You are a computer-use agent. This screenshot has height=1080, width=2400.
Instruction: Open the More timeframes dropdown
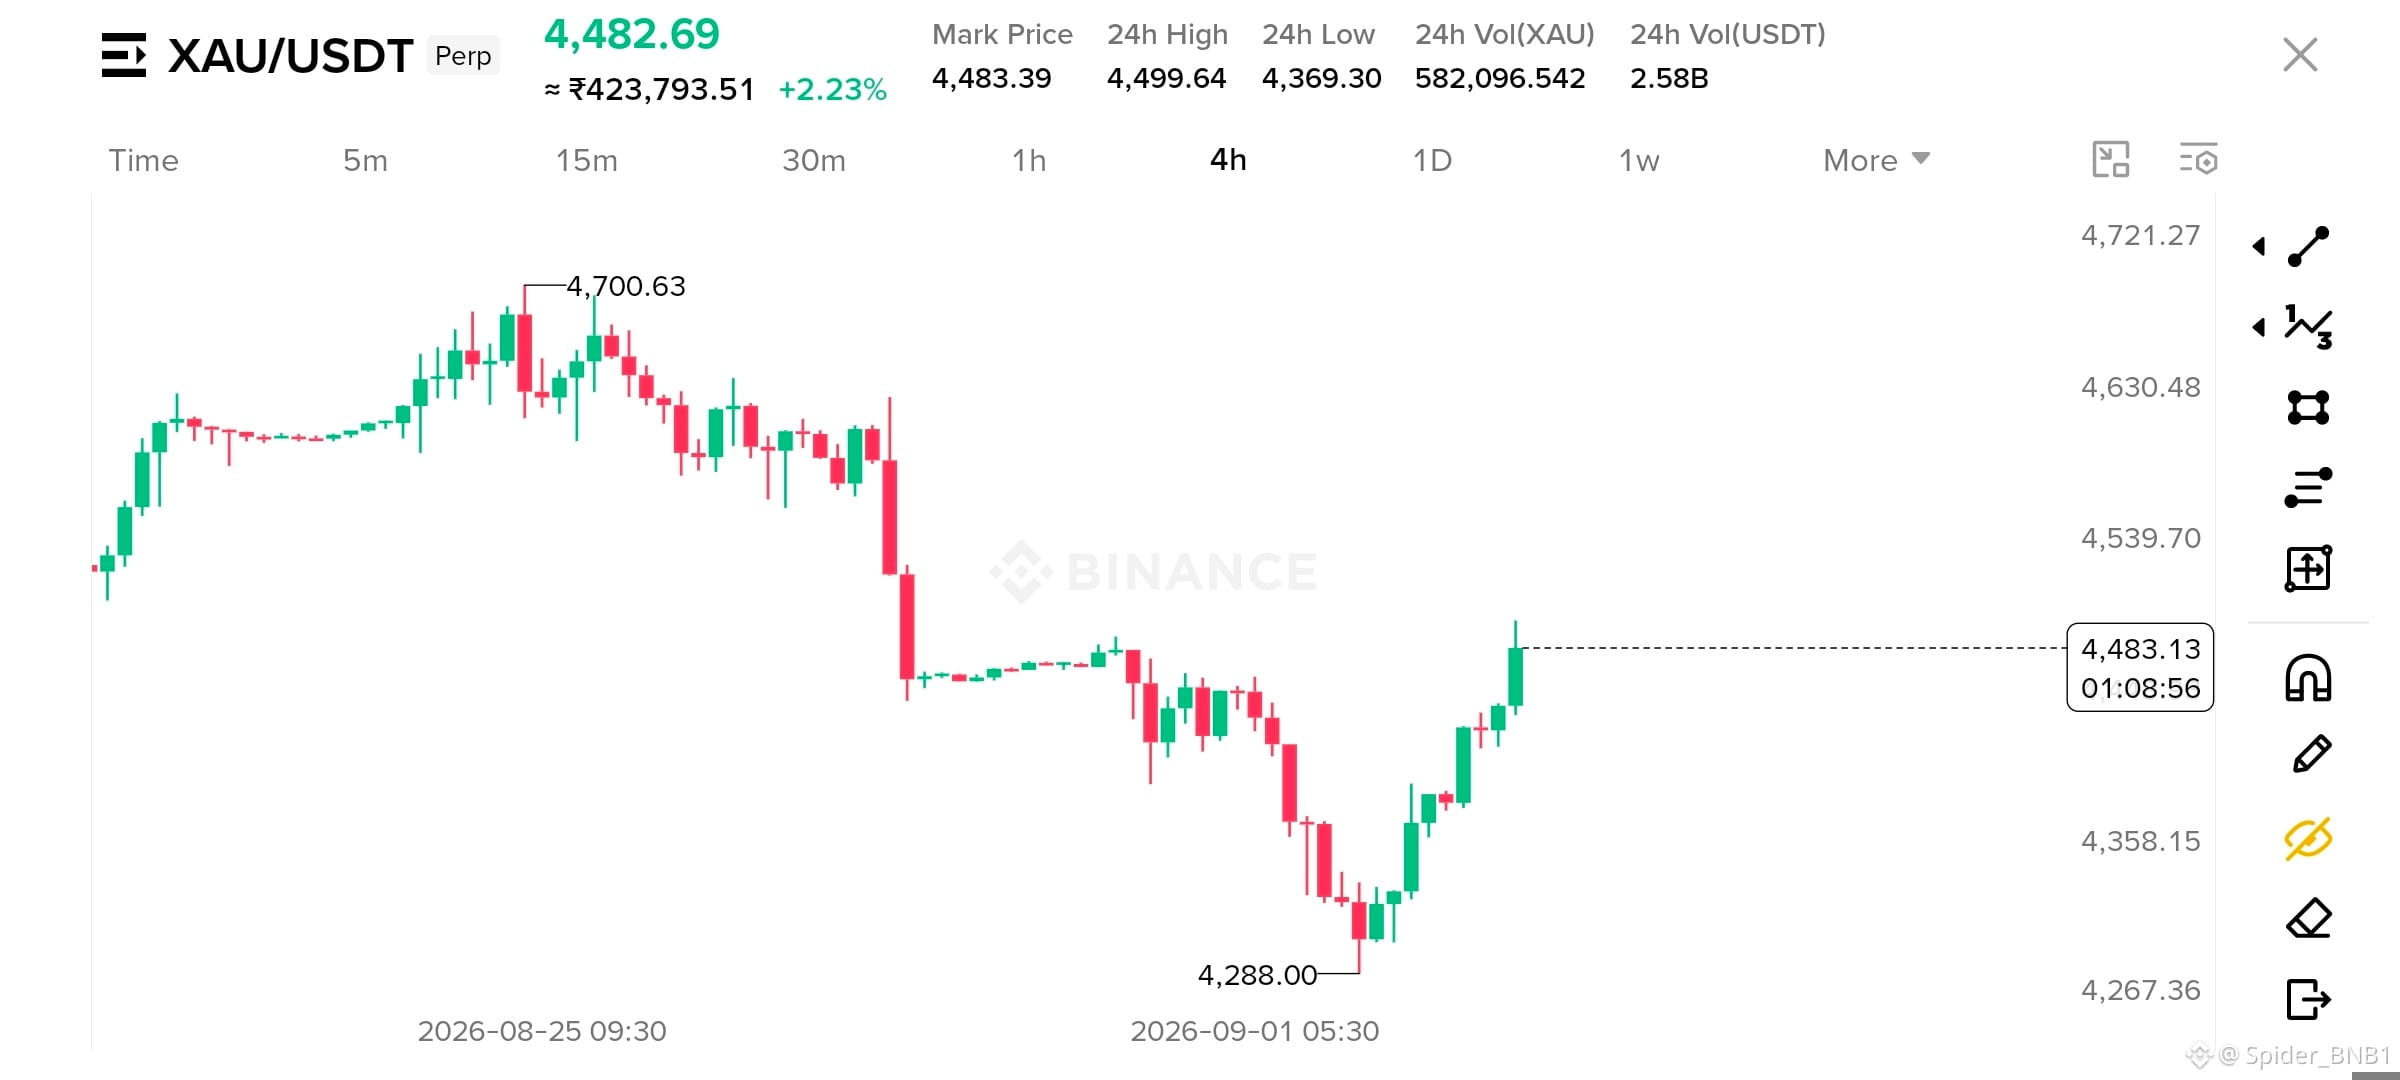click(1876, 160)
